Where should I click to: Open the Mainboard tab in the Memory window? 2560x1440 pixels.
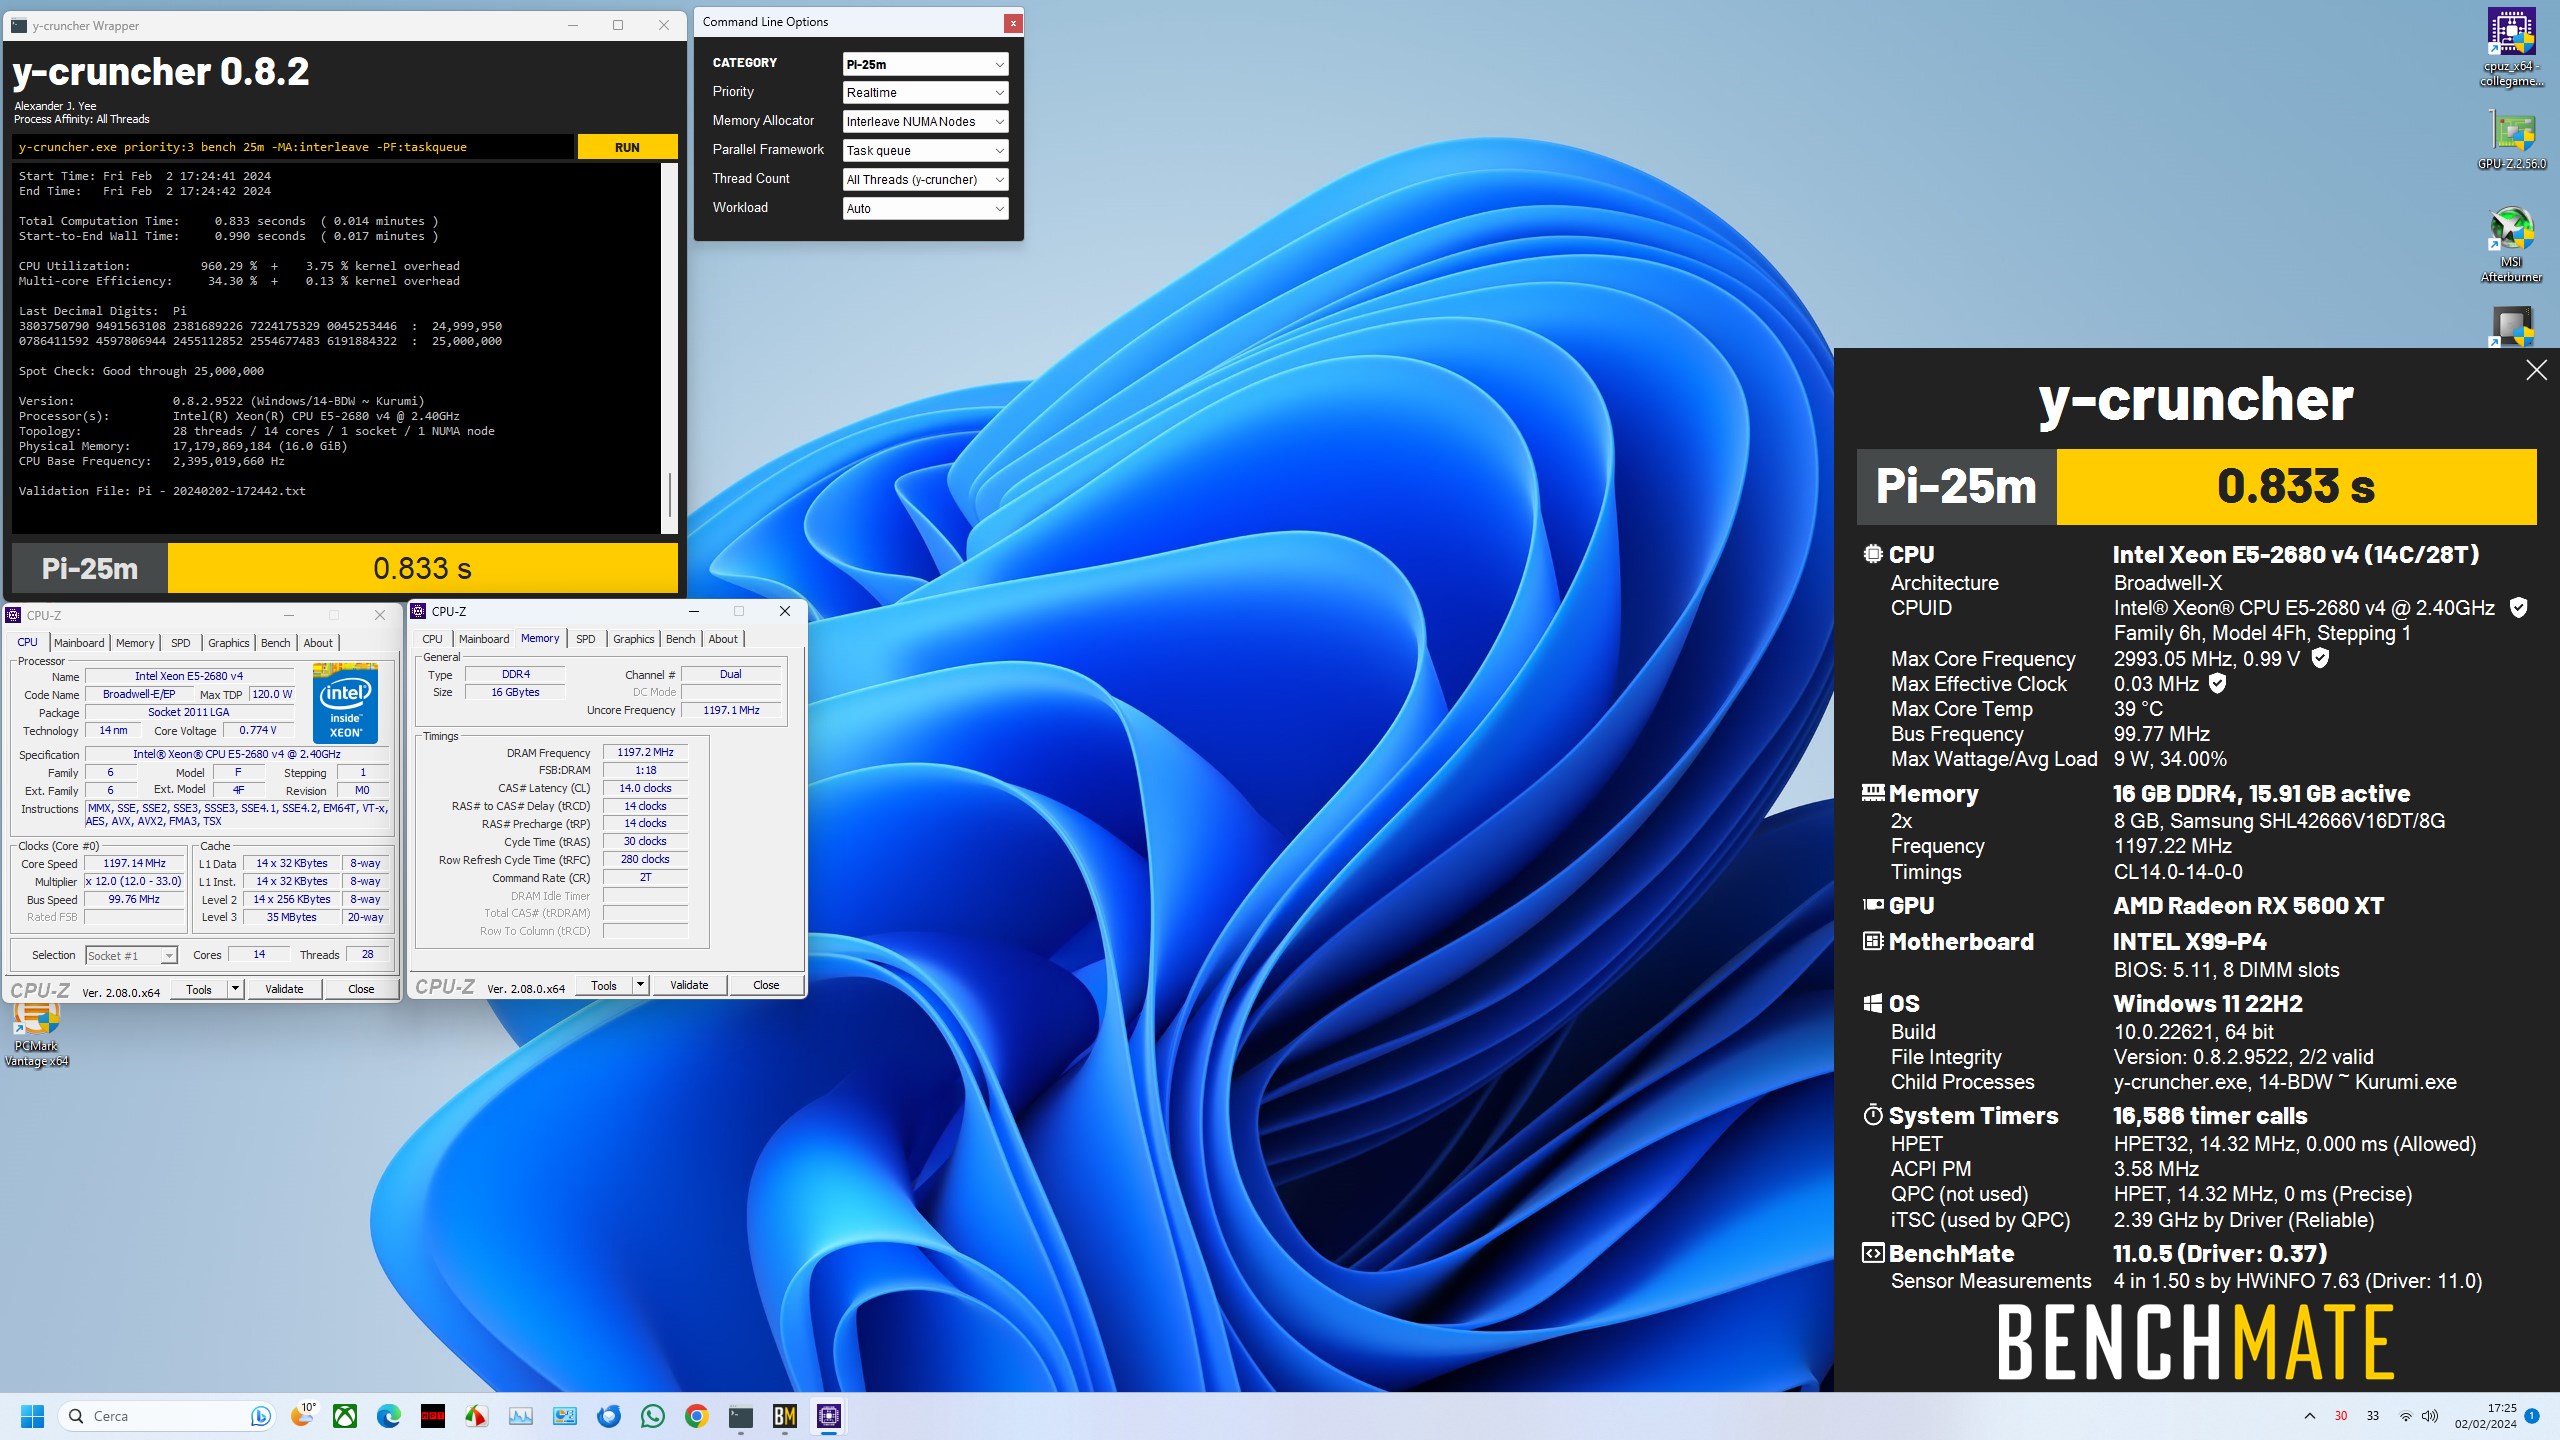(x=484, y=639)
